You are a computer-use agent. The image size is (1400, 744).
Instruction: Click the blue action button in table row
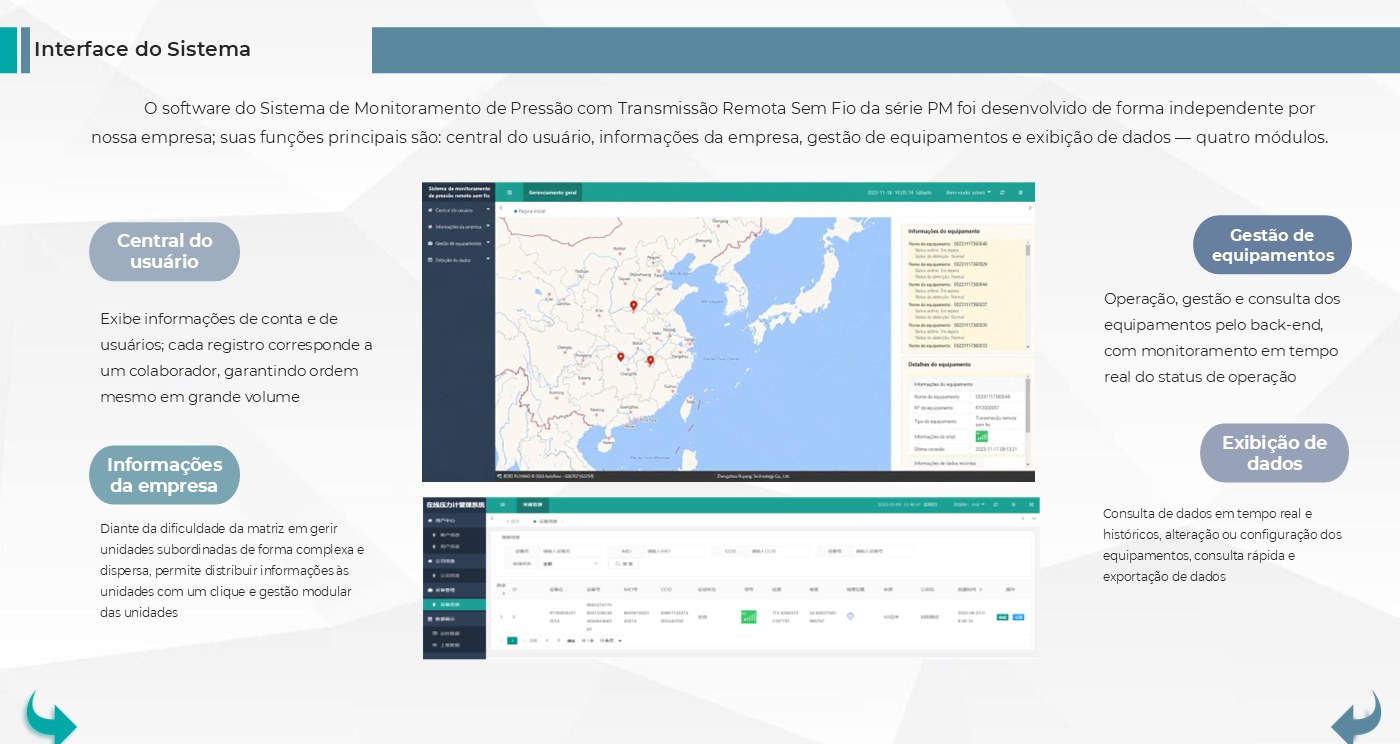click(1018, 617)
